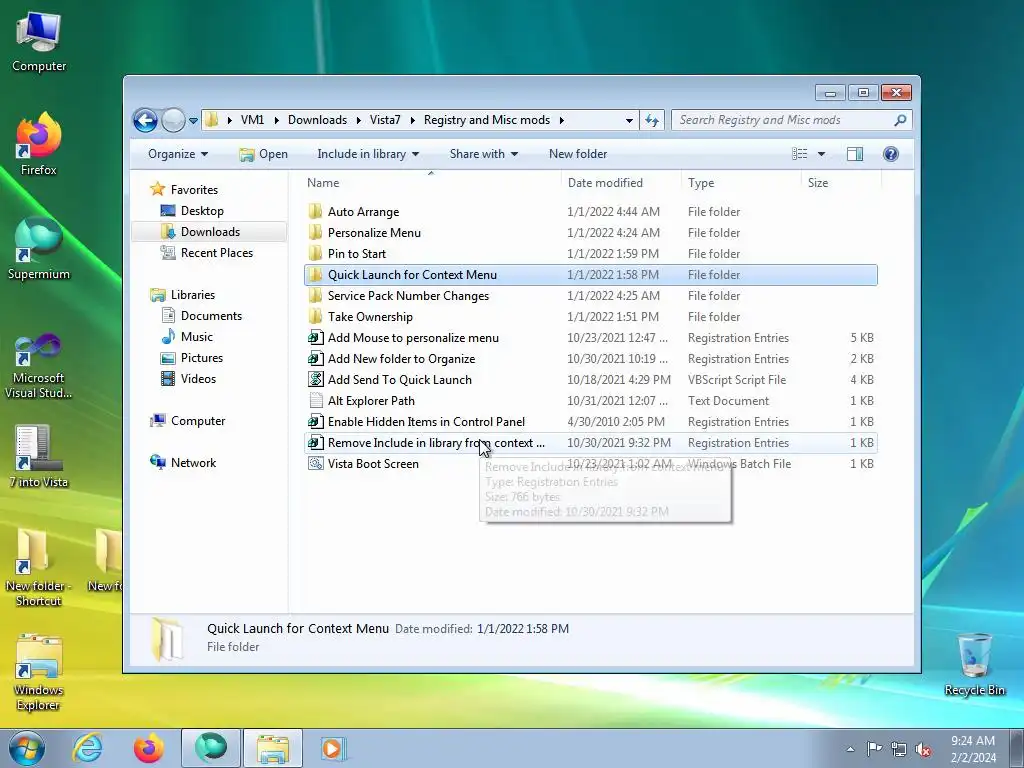Click the Recycle Bin desktop icon
This screenshot has height=768, width=1024.
pyautogui.click(x=974, y=664)
